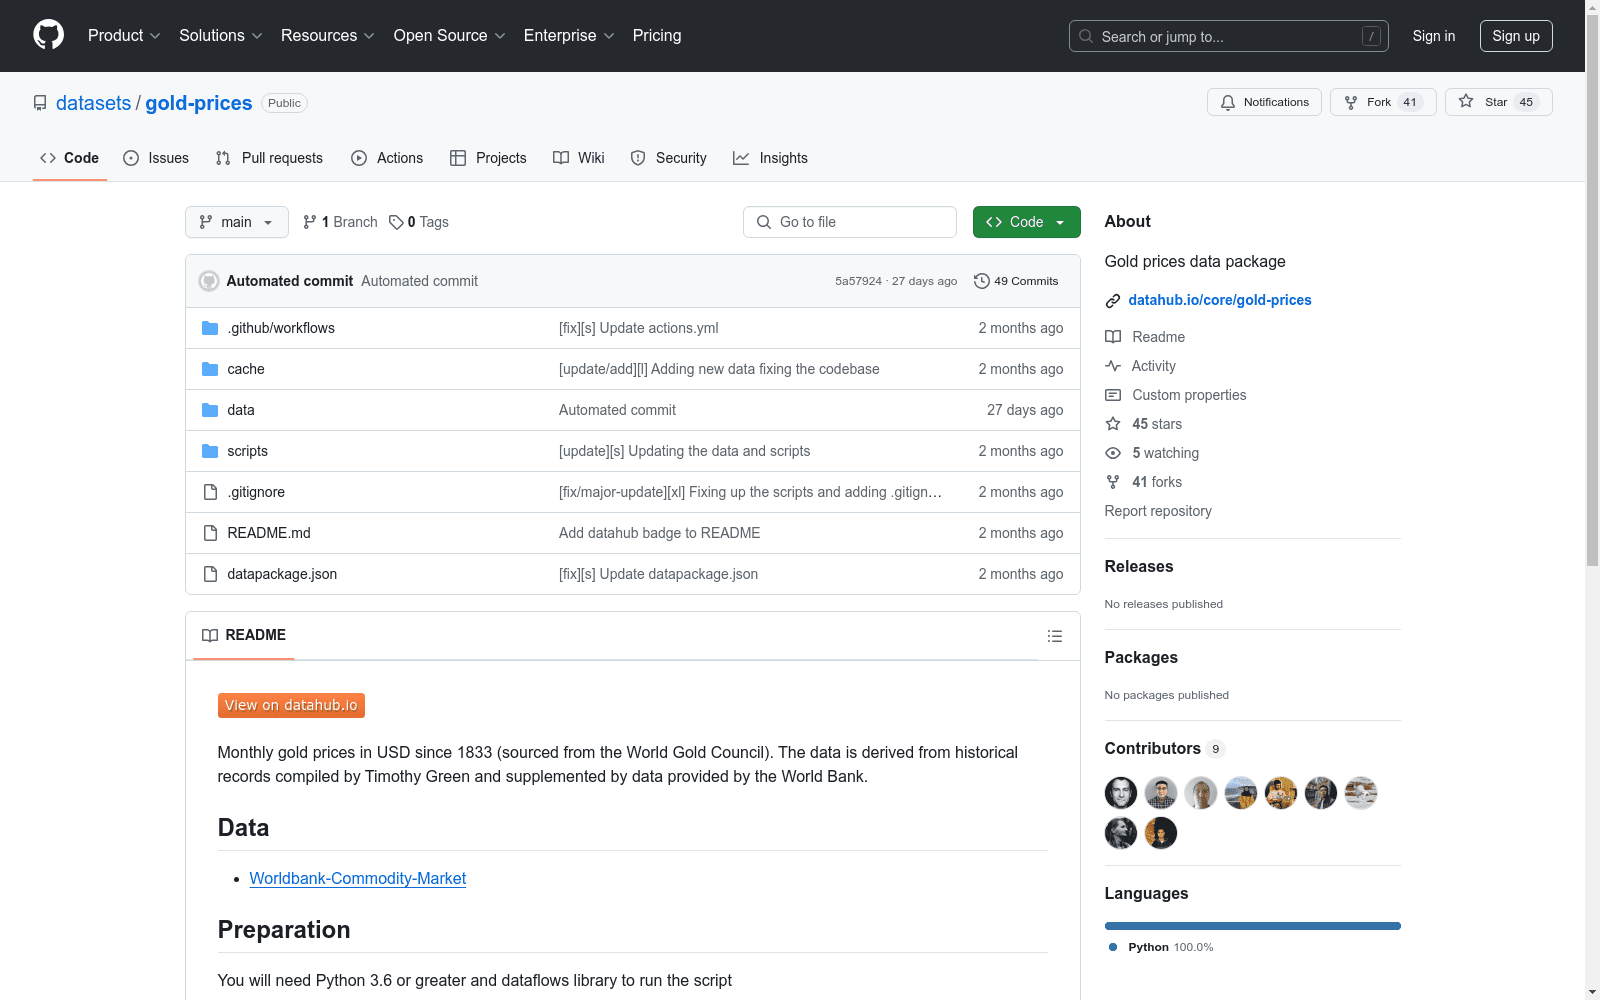View the 5 watching list
The image size is (1600, 1000).
[x=1152, y=453]
